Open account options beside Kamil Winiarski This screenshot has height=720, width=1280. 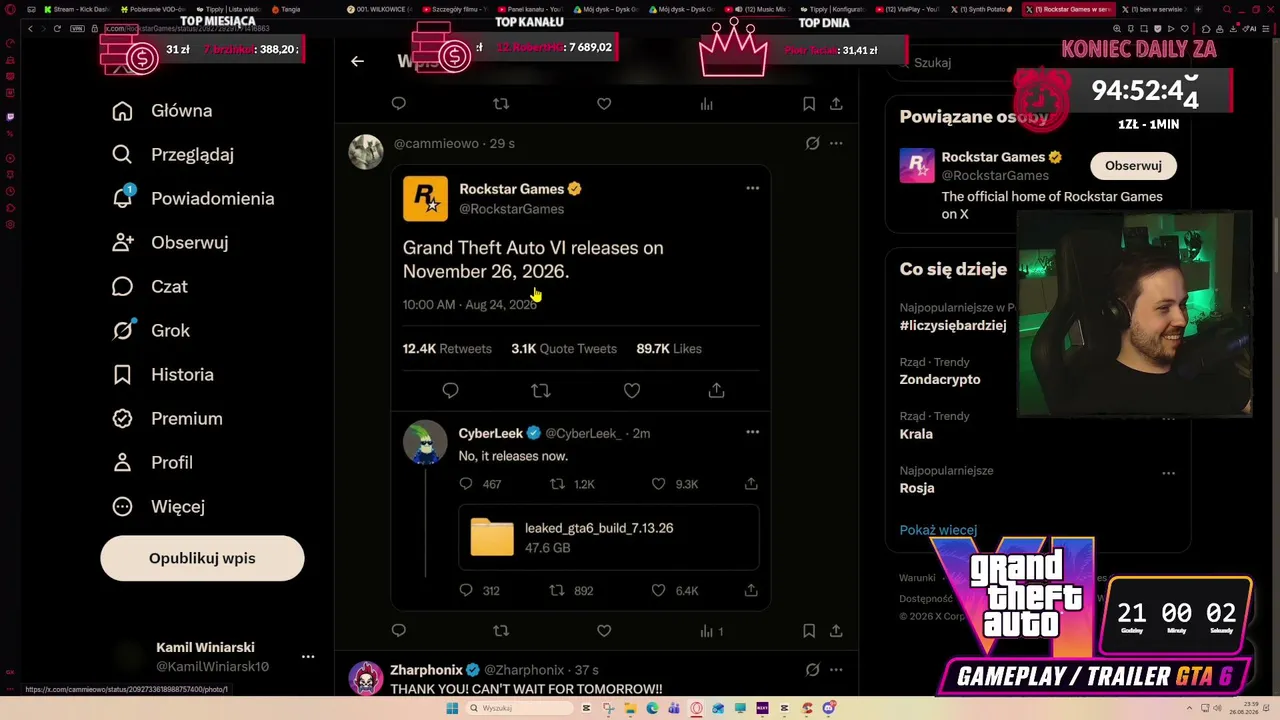tap(308, 657)
